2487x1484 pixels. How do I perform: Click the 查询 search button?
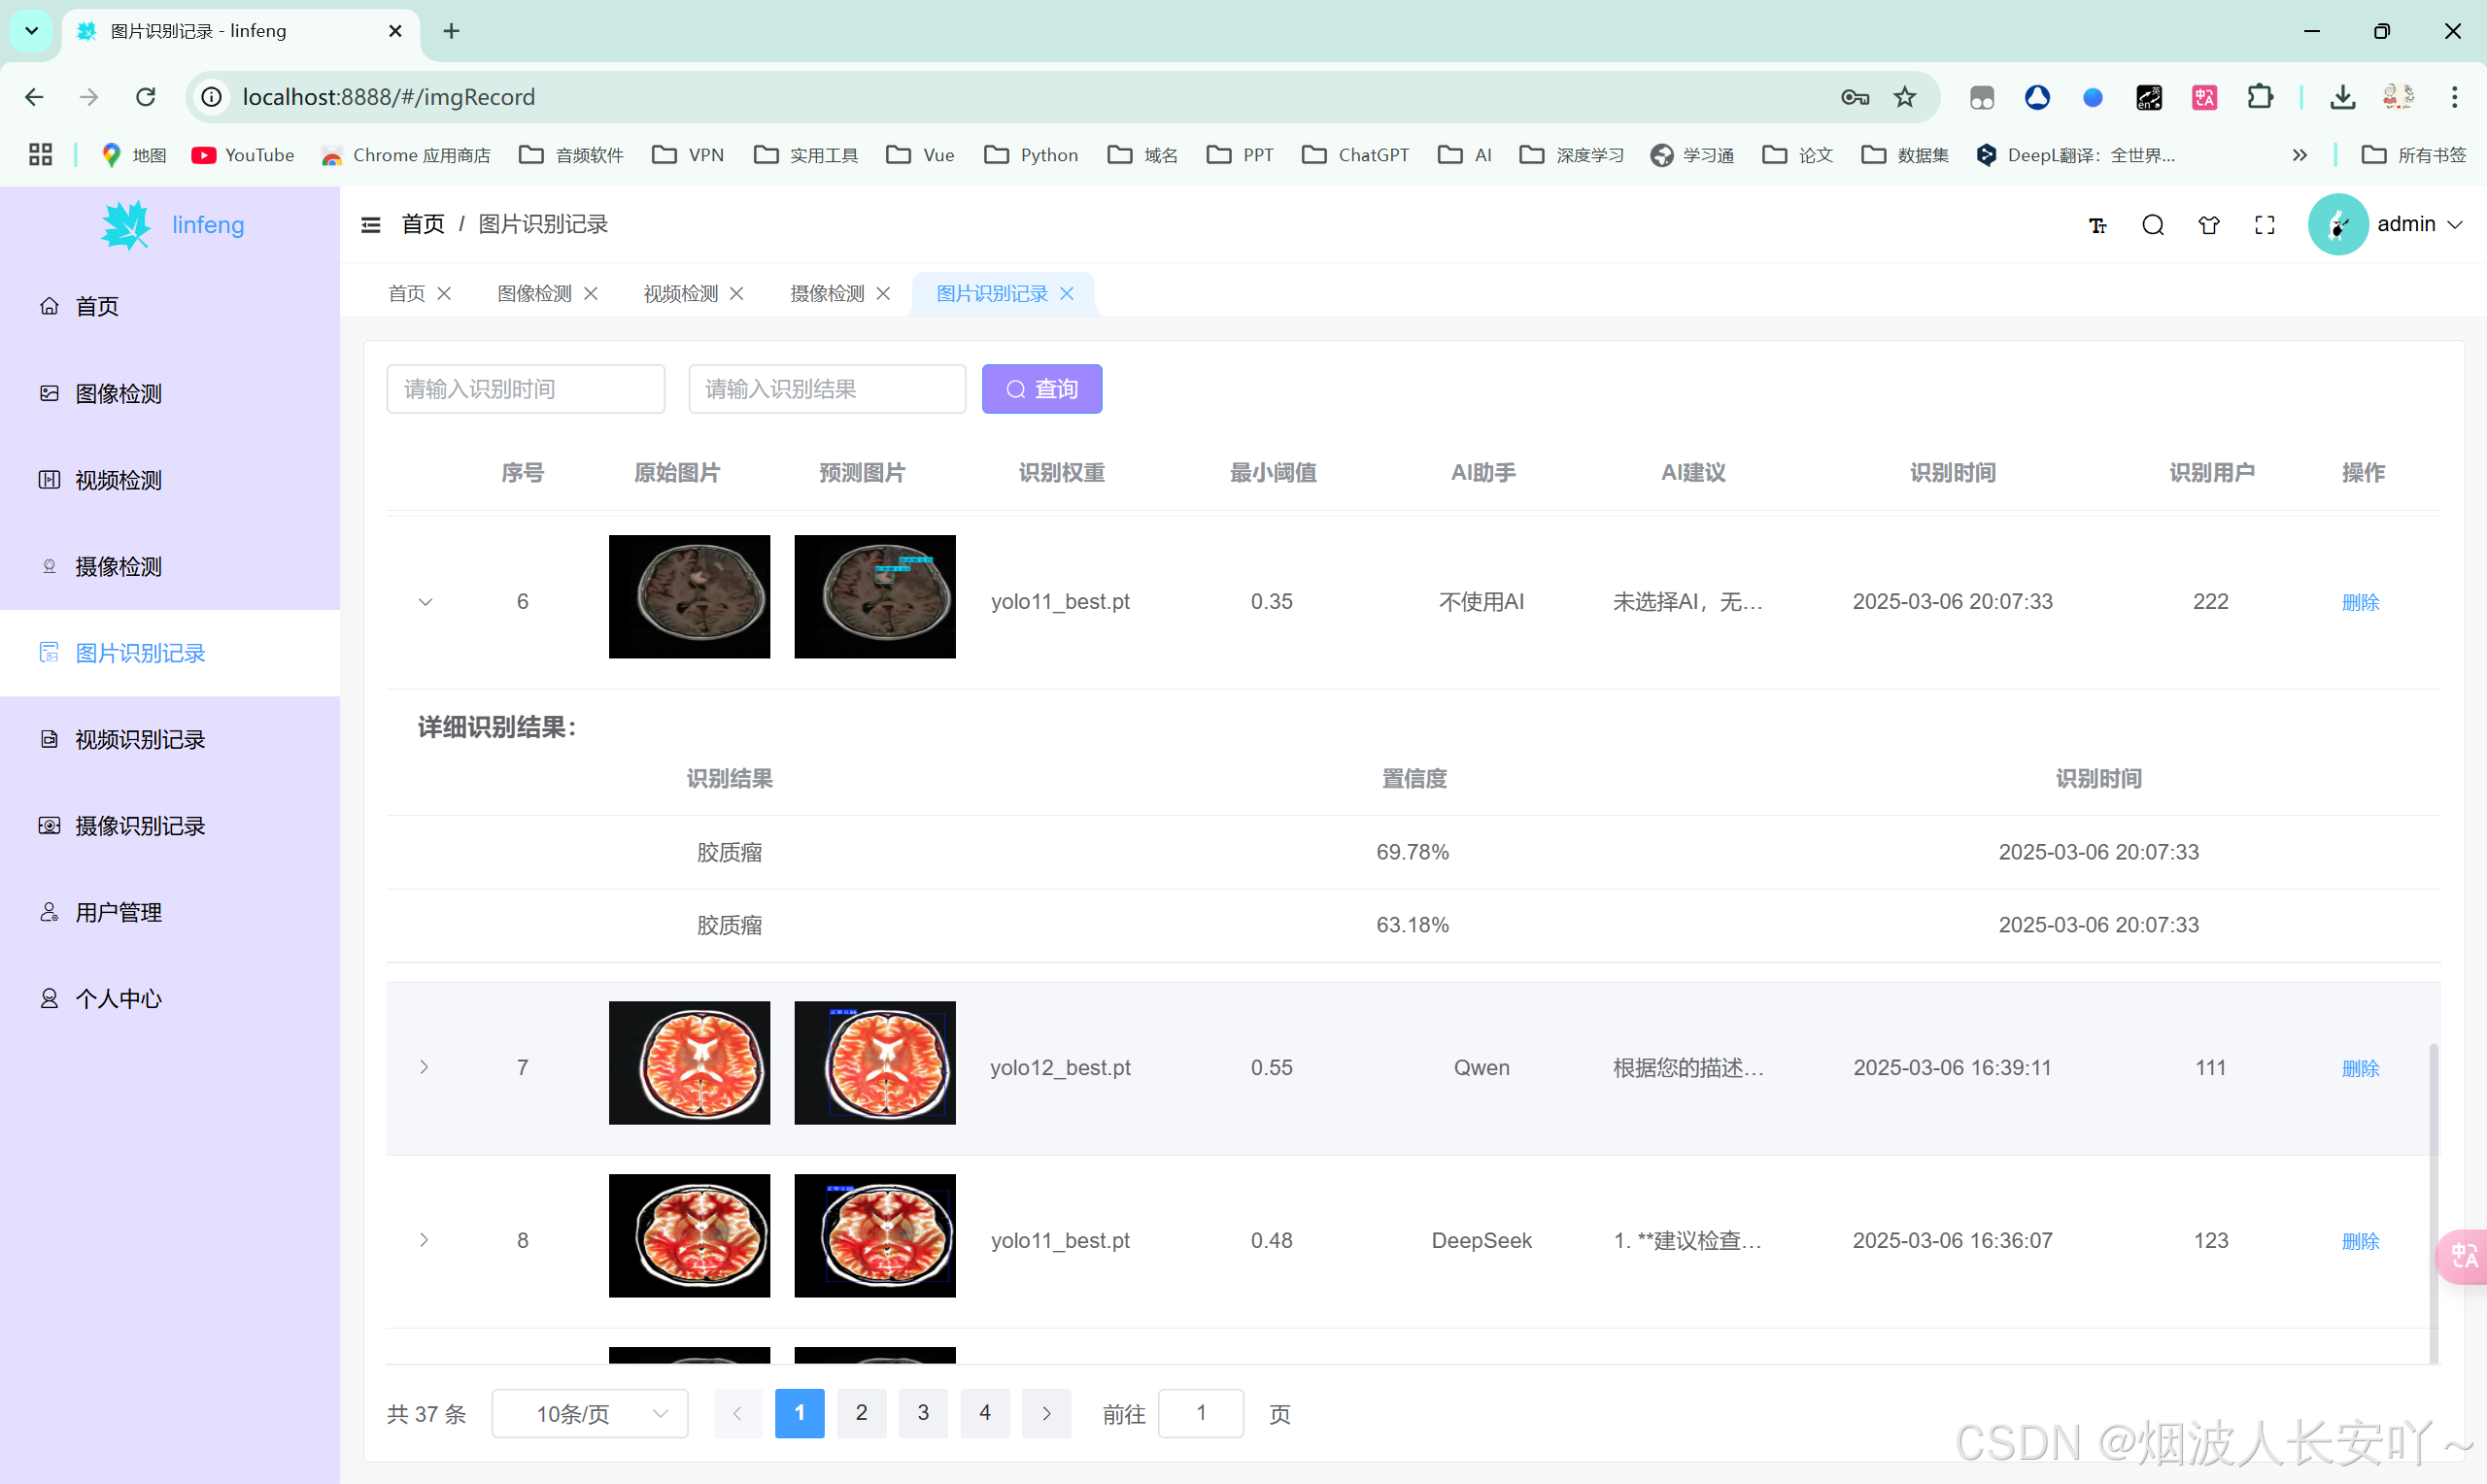click(1042, 389)
